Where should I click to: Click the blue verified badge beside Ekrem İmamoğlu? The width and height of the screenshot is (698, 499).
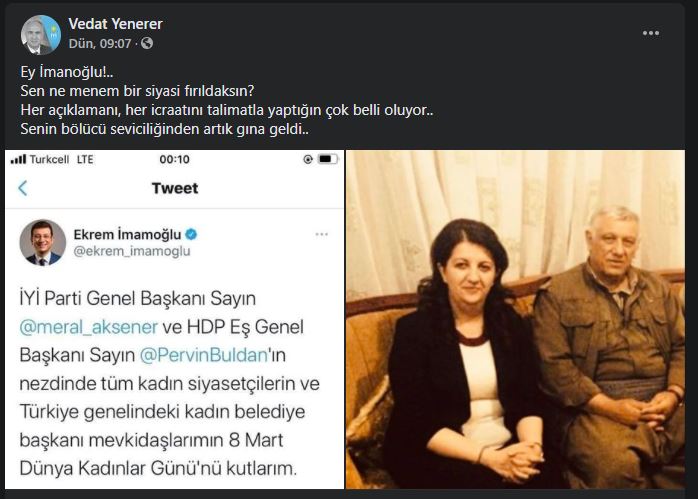coord(191,234)
